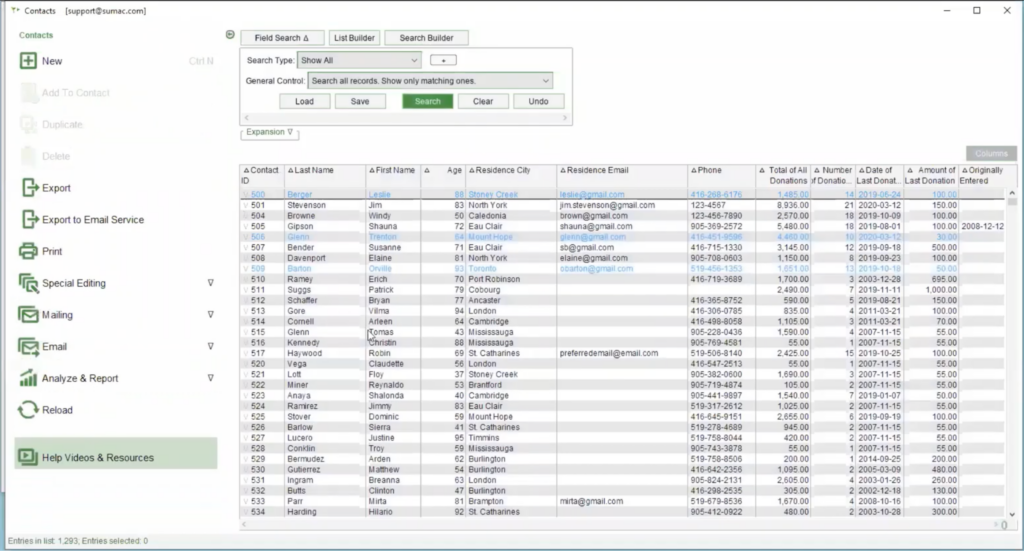Click the Columns button
The width and height of the screenshot is (1024, 551).
[991, 153]
